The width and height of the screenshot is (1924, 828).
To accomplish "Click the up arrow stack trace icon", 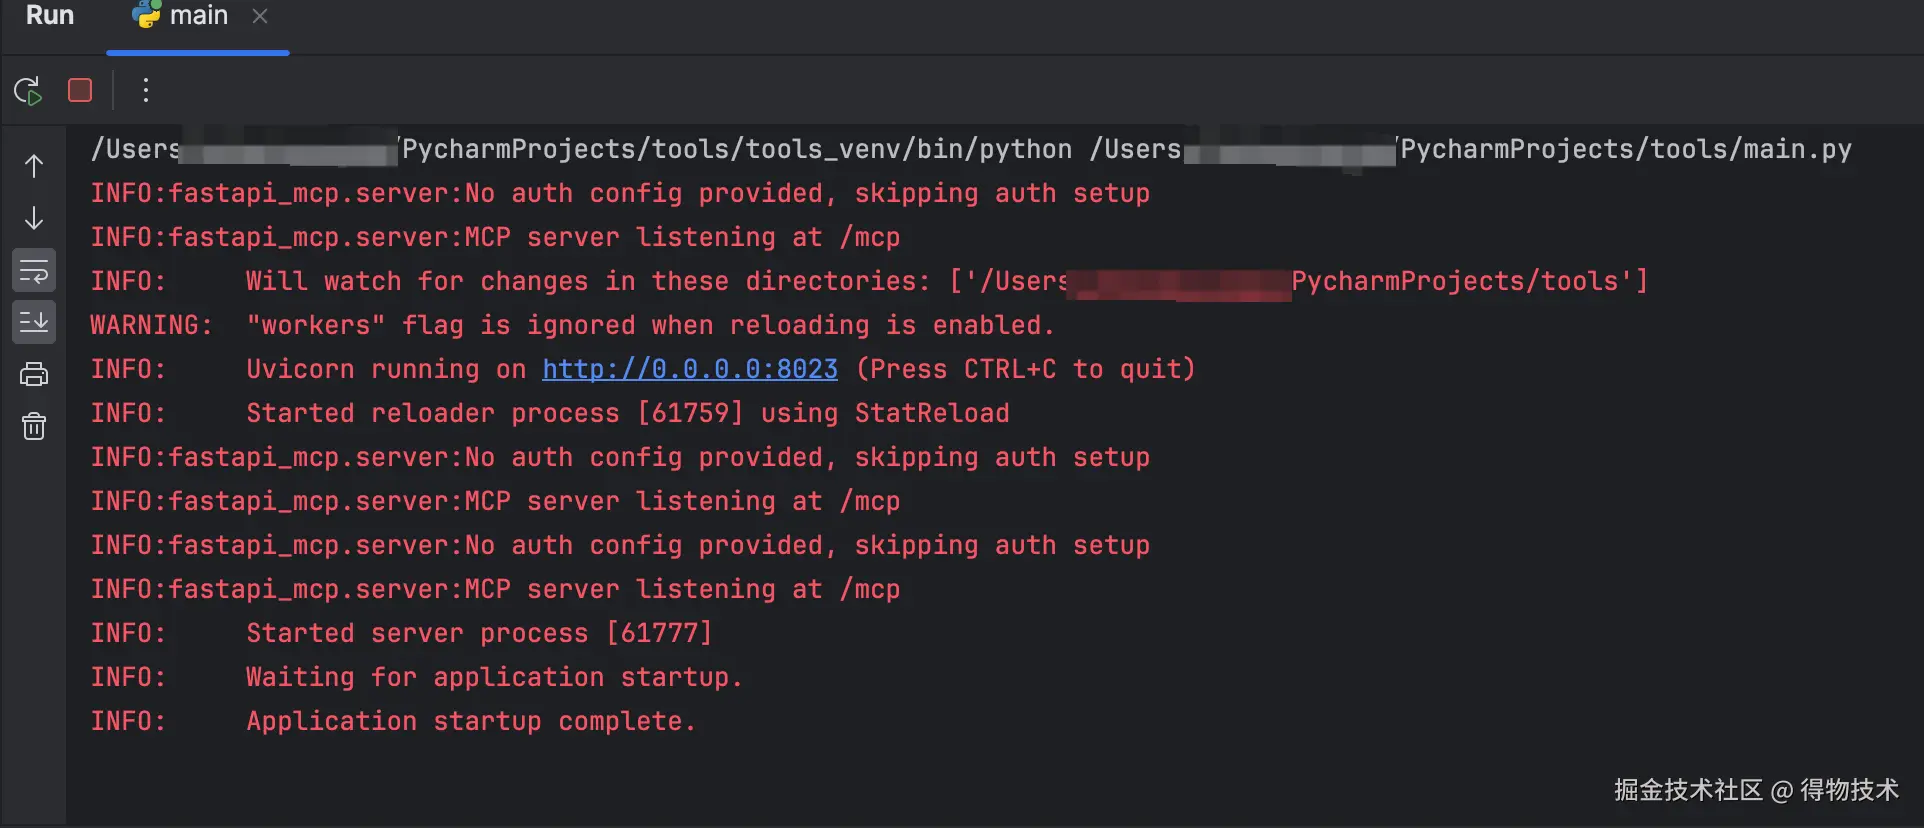I will pos(34,166).
